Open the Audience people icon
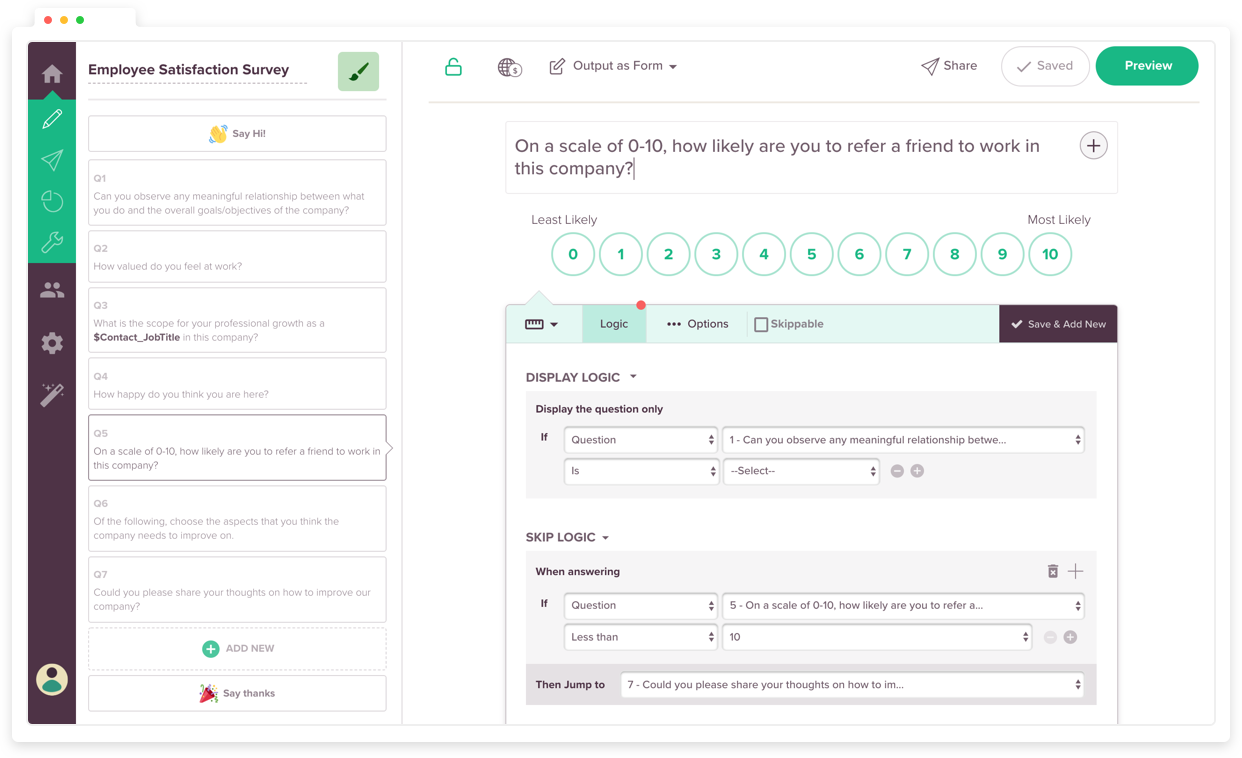Screen dimensions: 1242x758 pyautogui.click(x=52, y=291)
